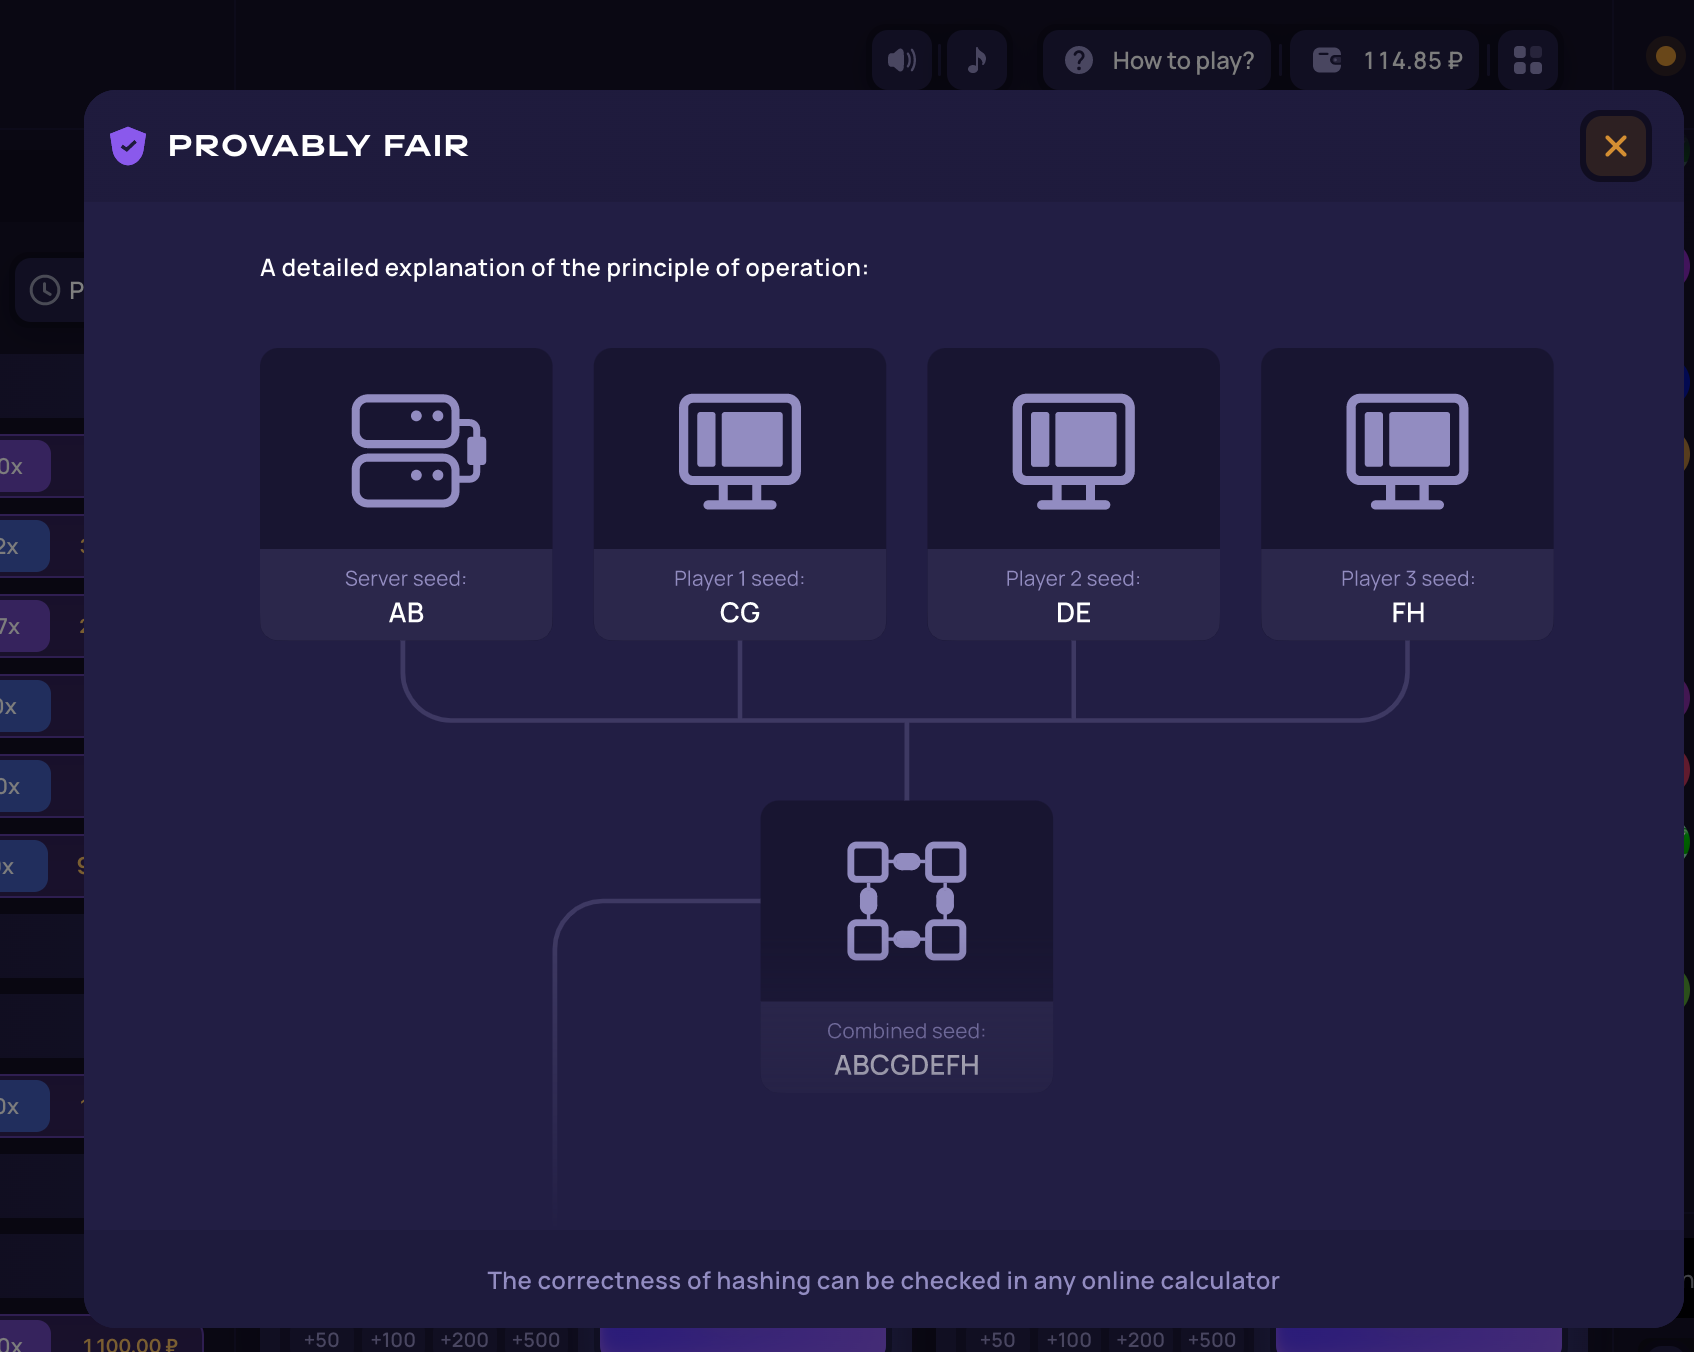Select the Combined seed value ABCGDEFH
1694x1352 pixels.
[x=906, y=1065]
